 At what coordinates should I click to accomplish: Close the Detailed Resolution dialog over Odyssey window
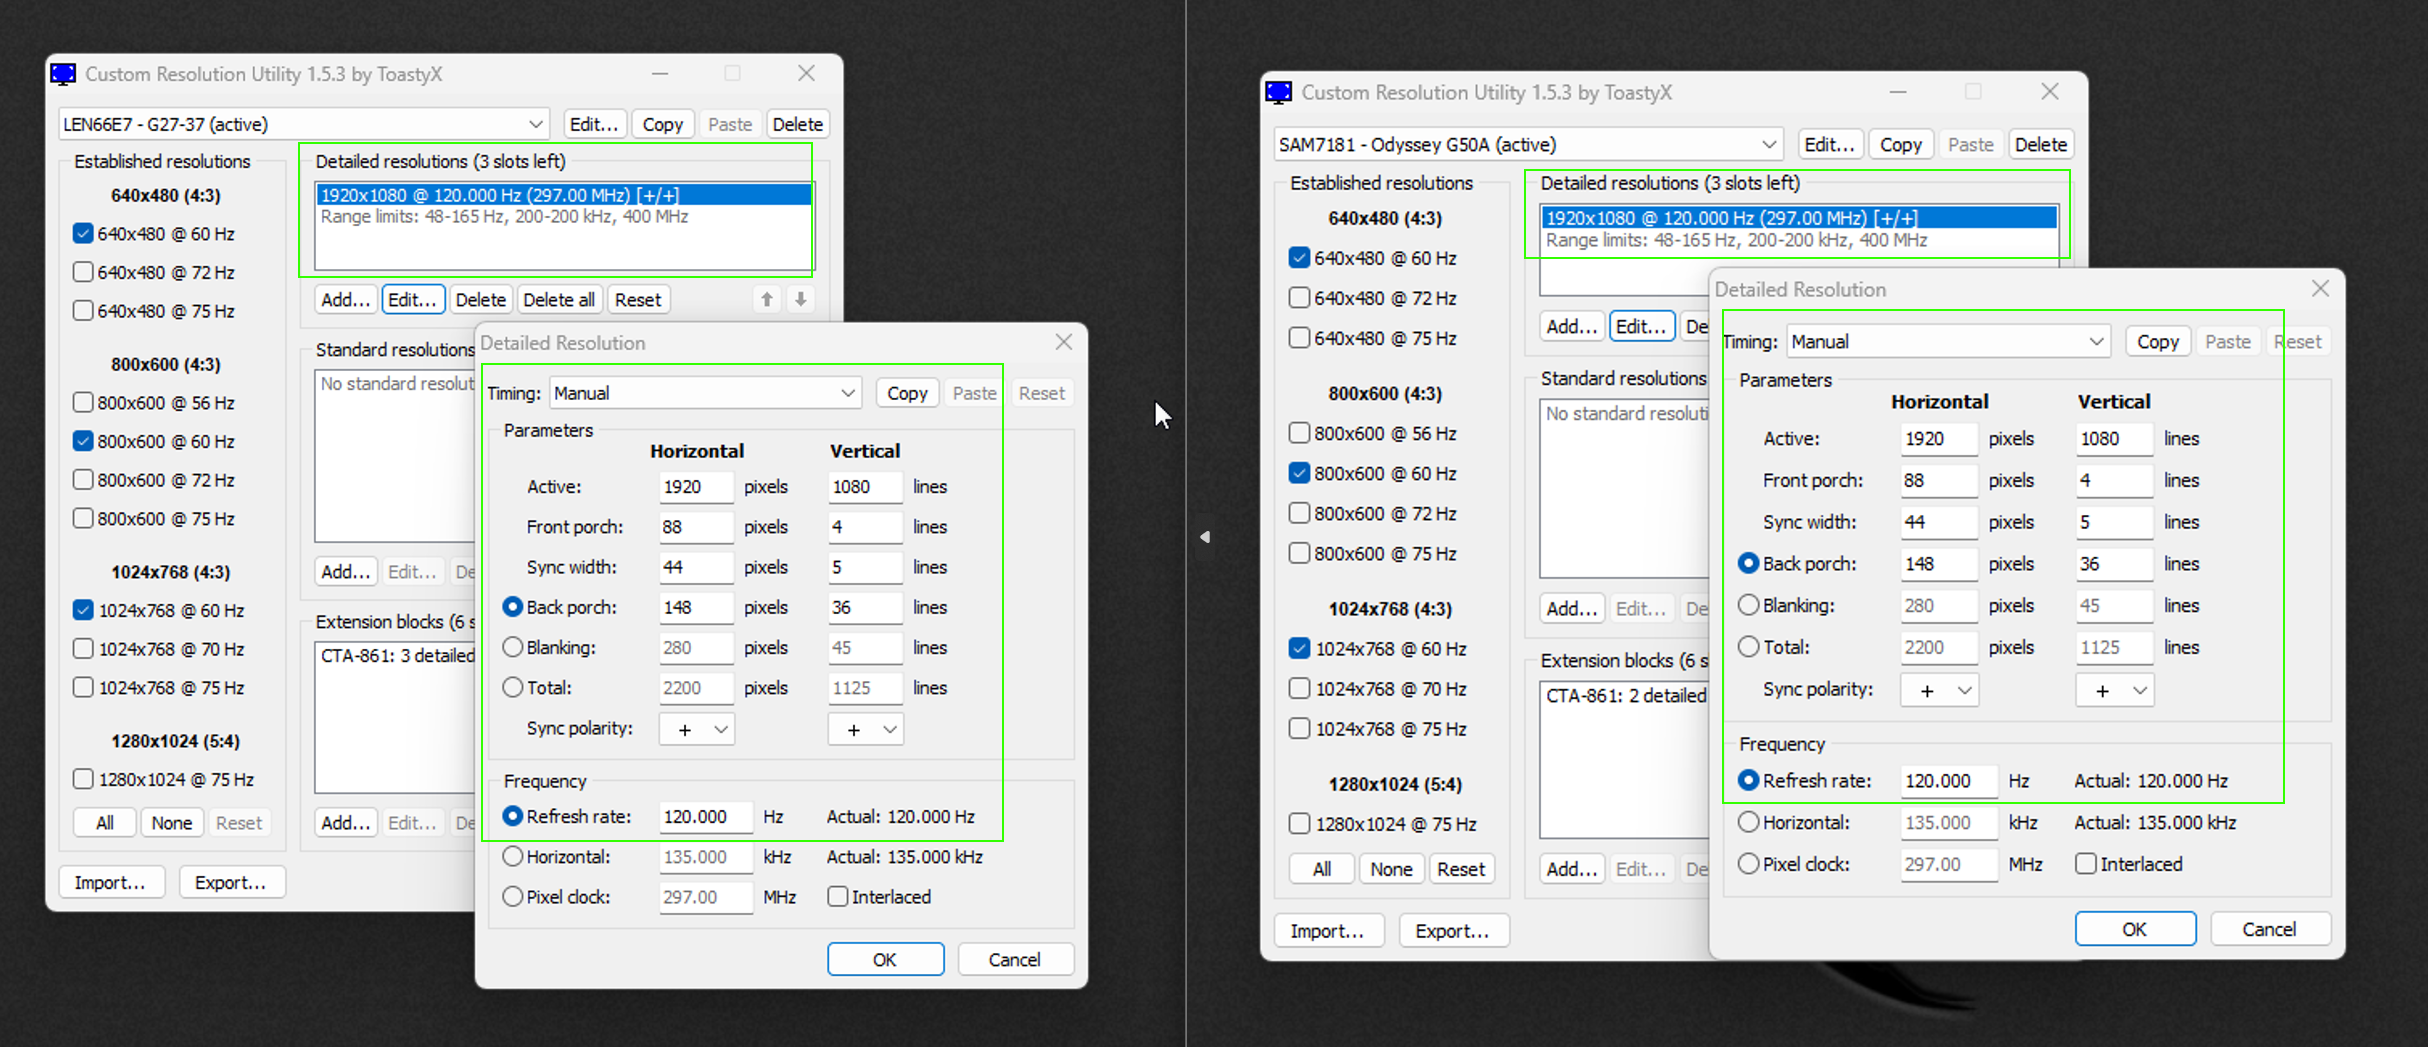tap(2320, 289)
